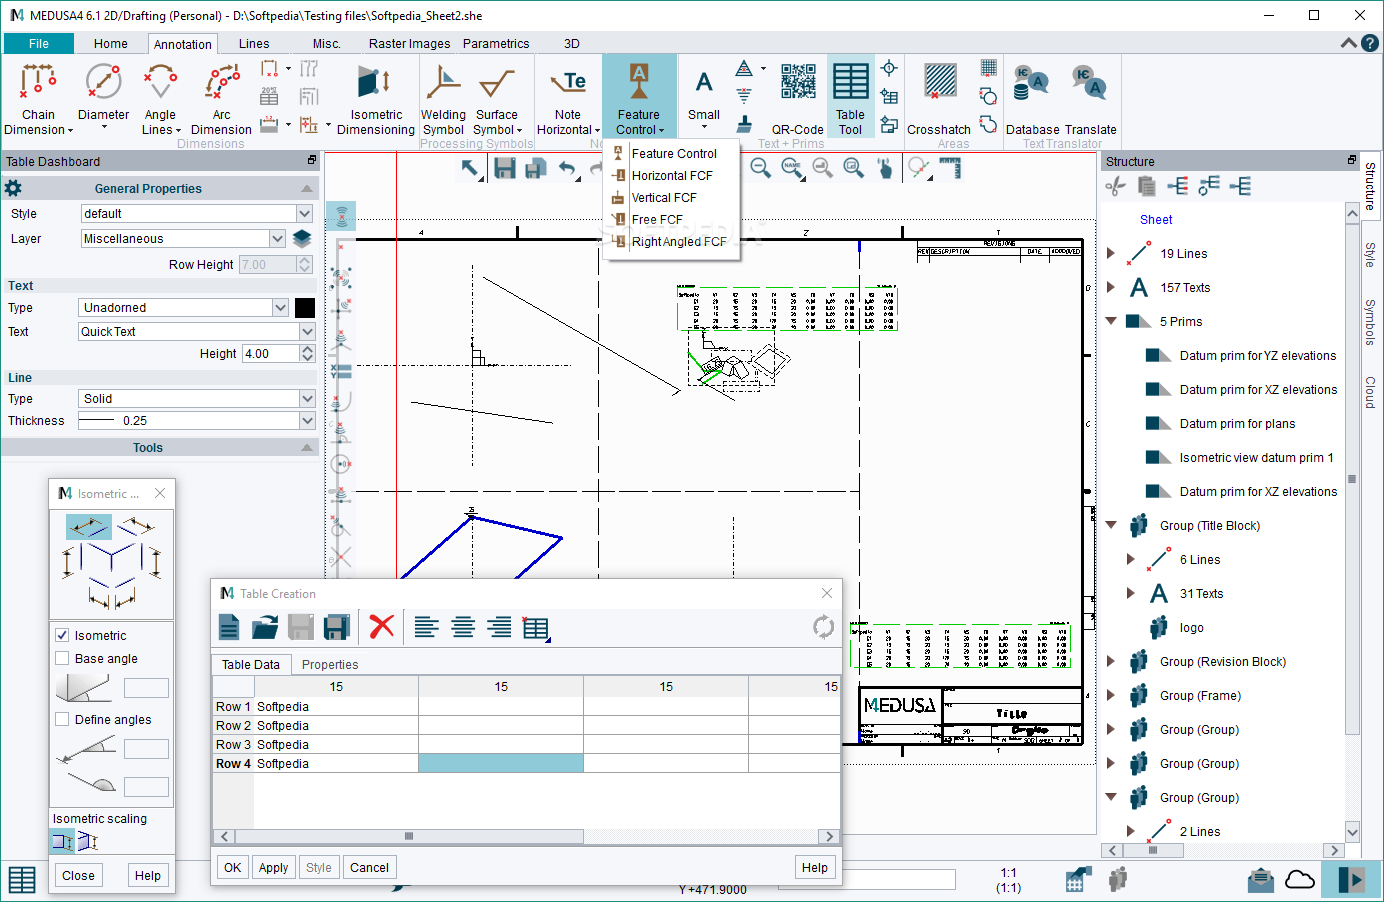Uncheck the Isometric checkbox
1384x902 pixels.
click(x=62, y=636)
